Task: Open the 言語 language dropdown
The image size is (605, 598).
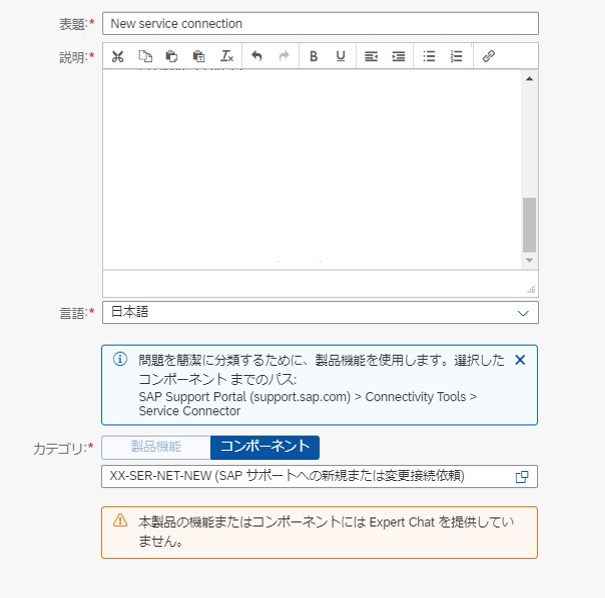Action: (x=522, y=313)
